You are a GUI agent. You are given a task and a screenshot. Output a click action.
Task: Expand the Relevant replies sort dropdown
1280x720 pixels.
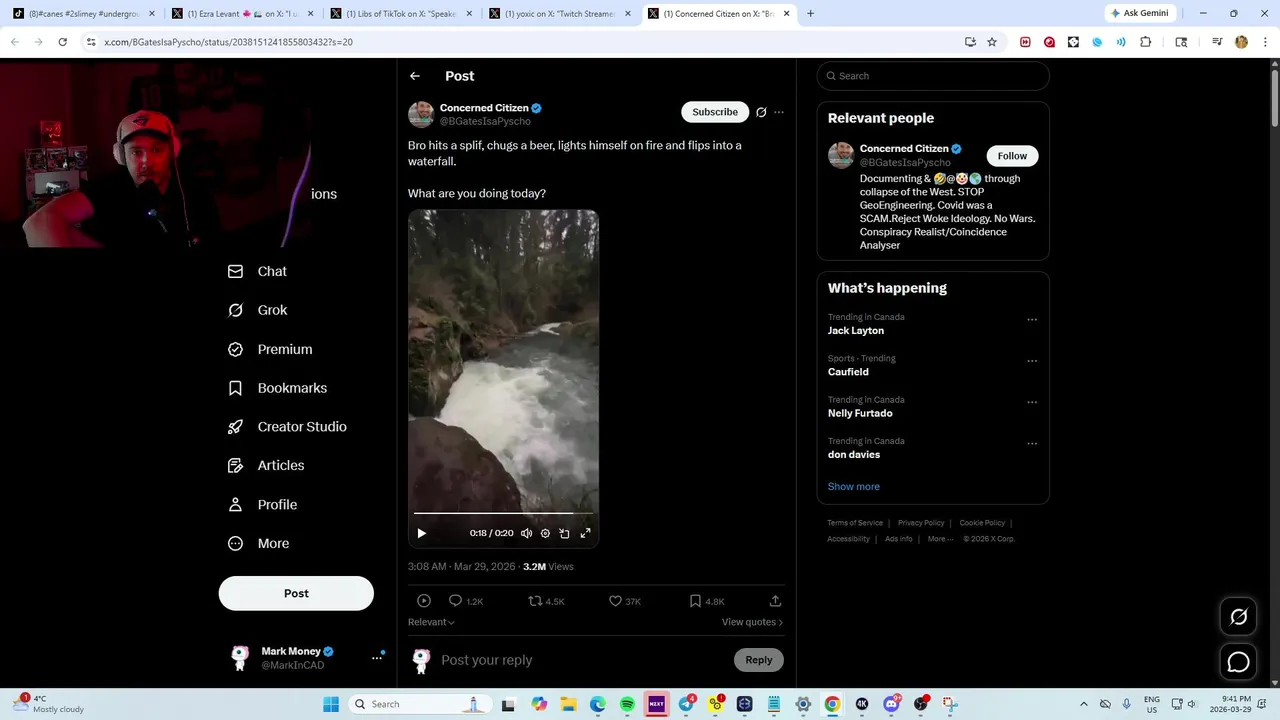(431, 622)
